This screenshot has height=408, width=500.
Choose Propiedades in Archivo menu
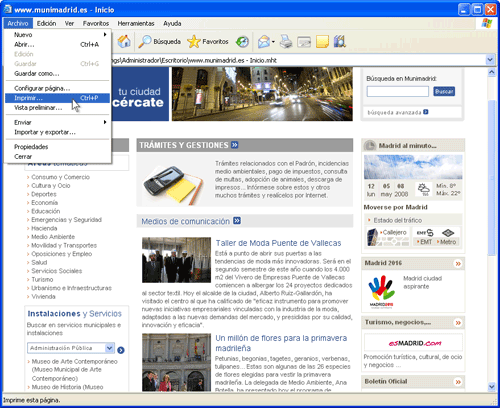tap(57, 147)
